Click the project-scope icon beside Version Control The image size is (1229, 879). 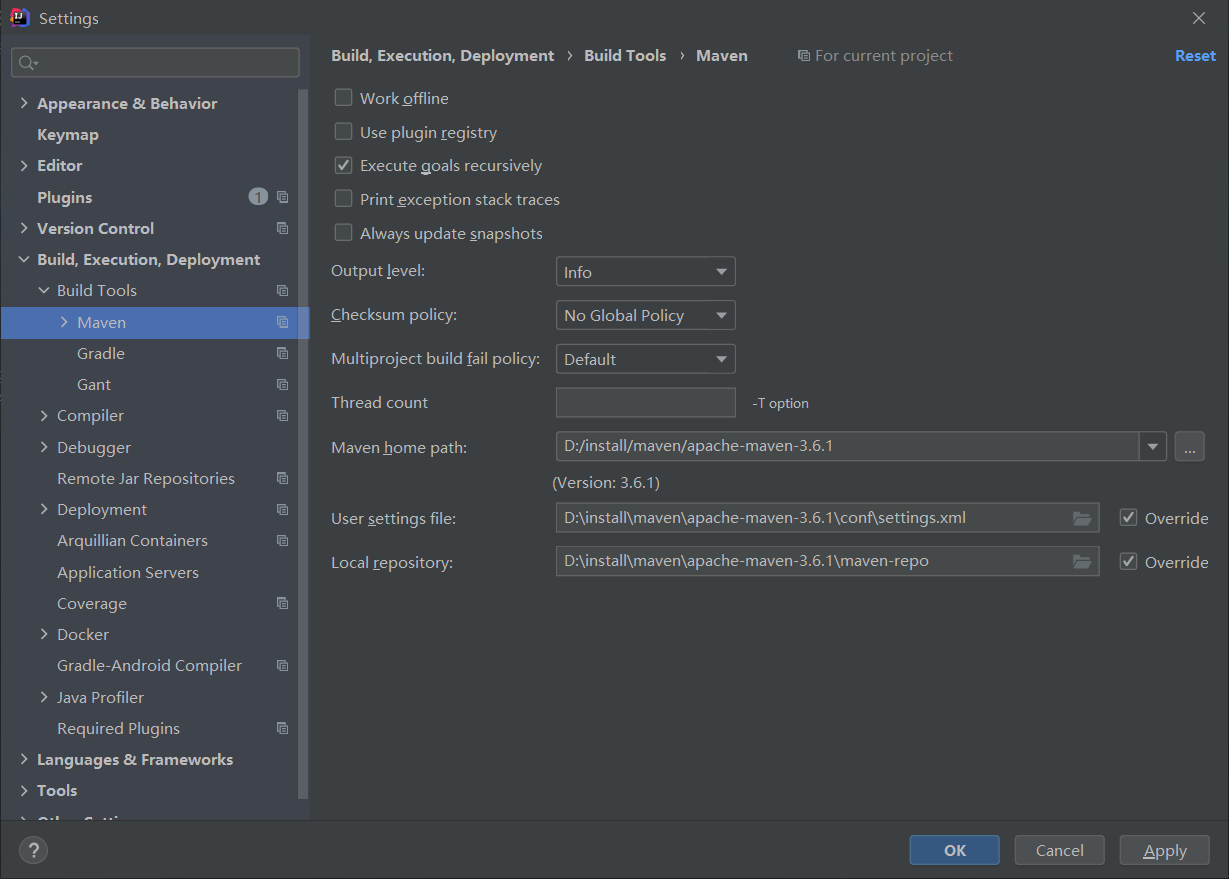[283, 228]
